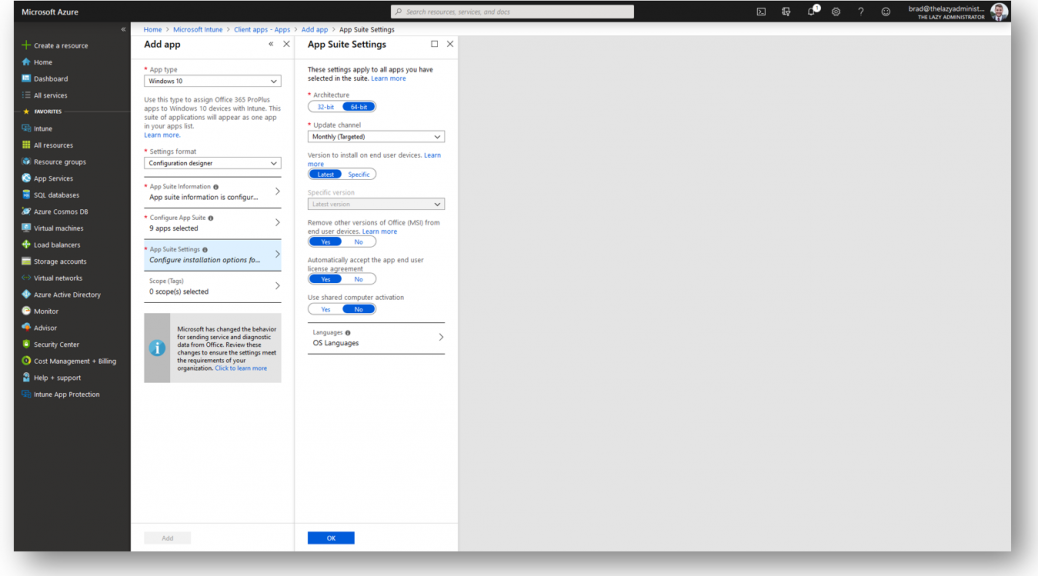
Task: Set shared computer activation to No
Action: [x=359, y=309]
